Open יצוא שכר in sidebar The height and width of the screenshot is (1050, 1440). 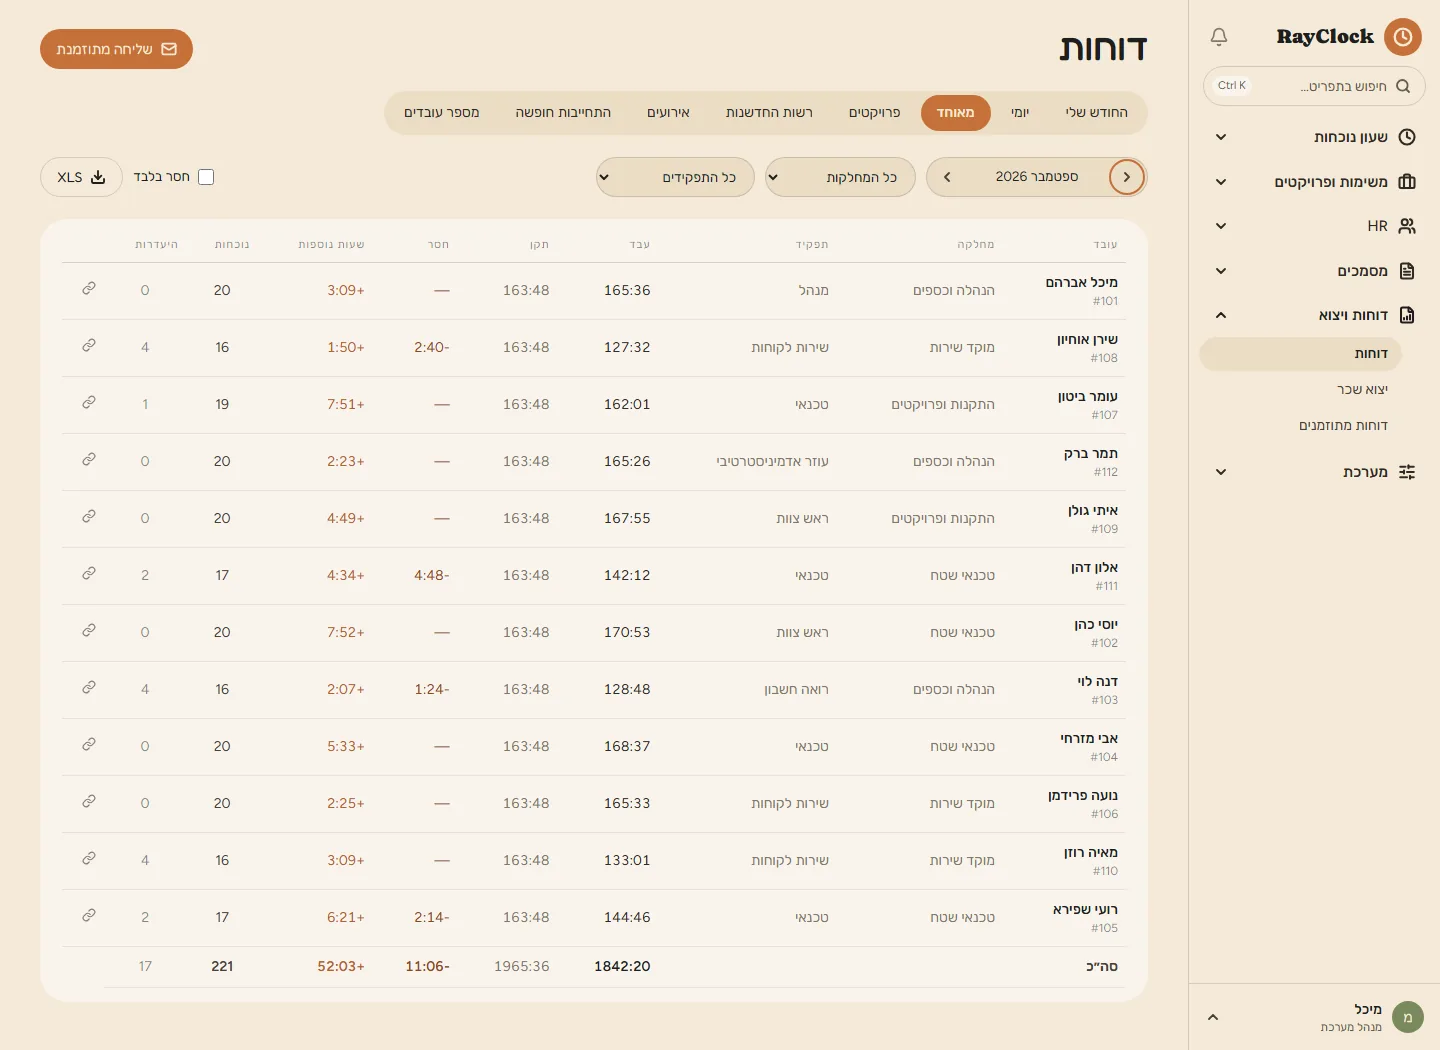tap(1362, 389)
